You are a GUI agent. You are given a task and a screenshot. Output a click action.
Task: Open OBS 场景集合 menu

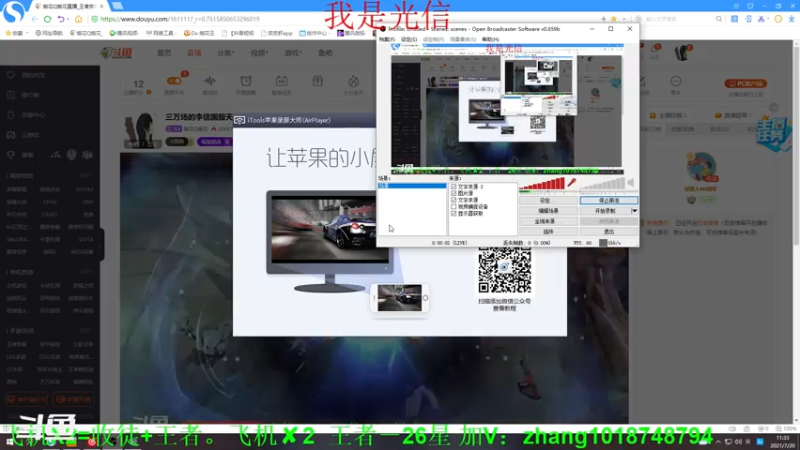[463, 39]
